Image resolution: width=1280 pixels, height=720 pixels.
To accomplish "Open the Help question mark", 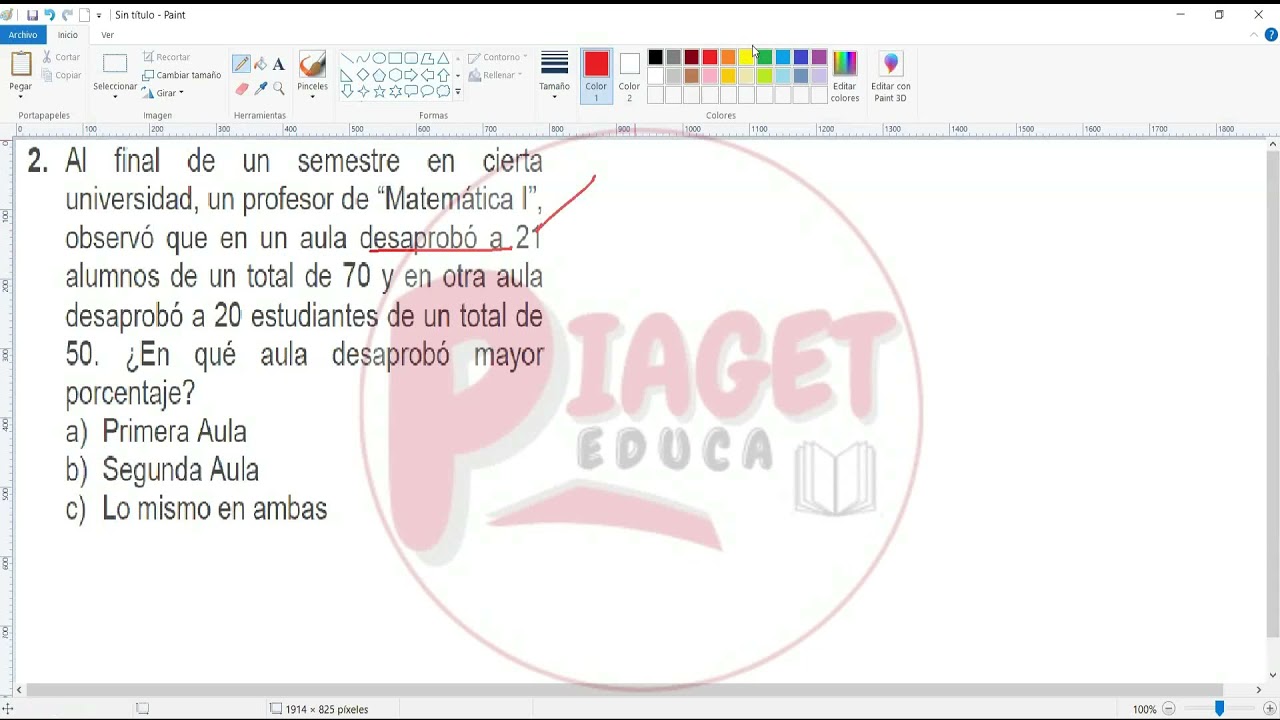I will tap(1271, 35).
